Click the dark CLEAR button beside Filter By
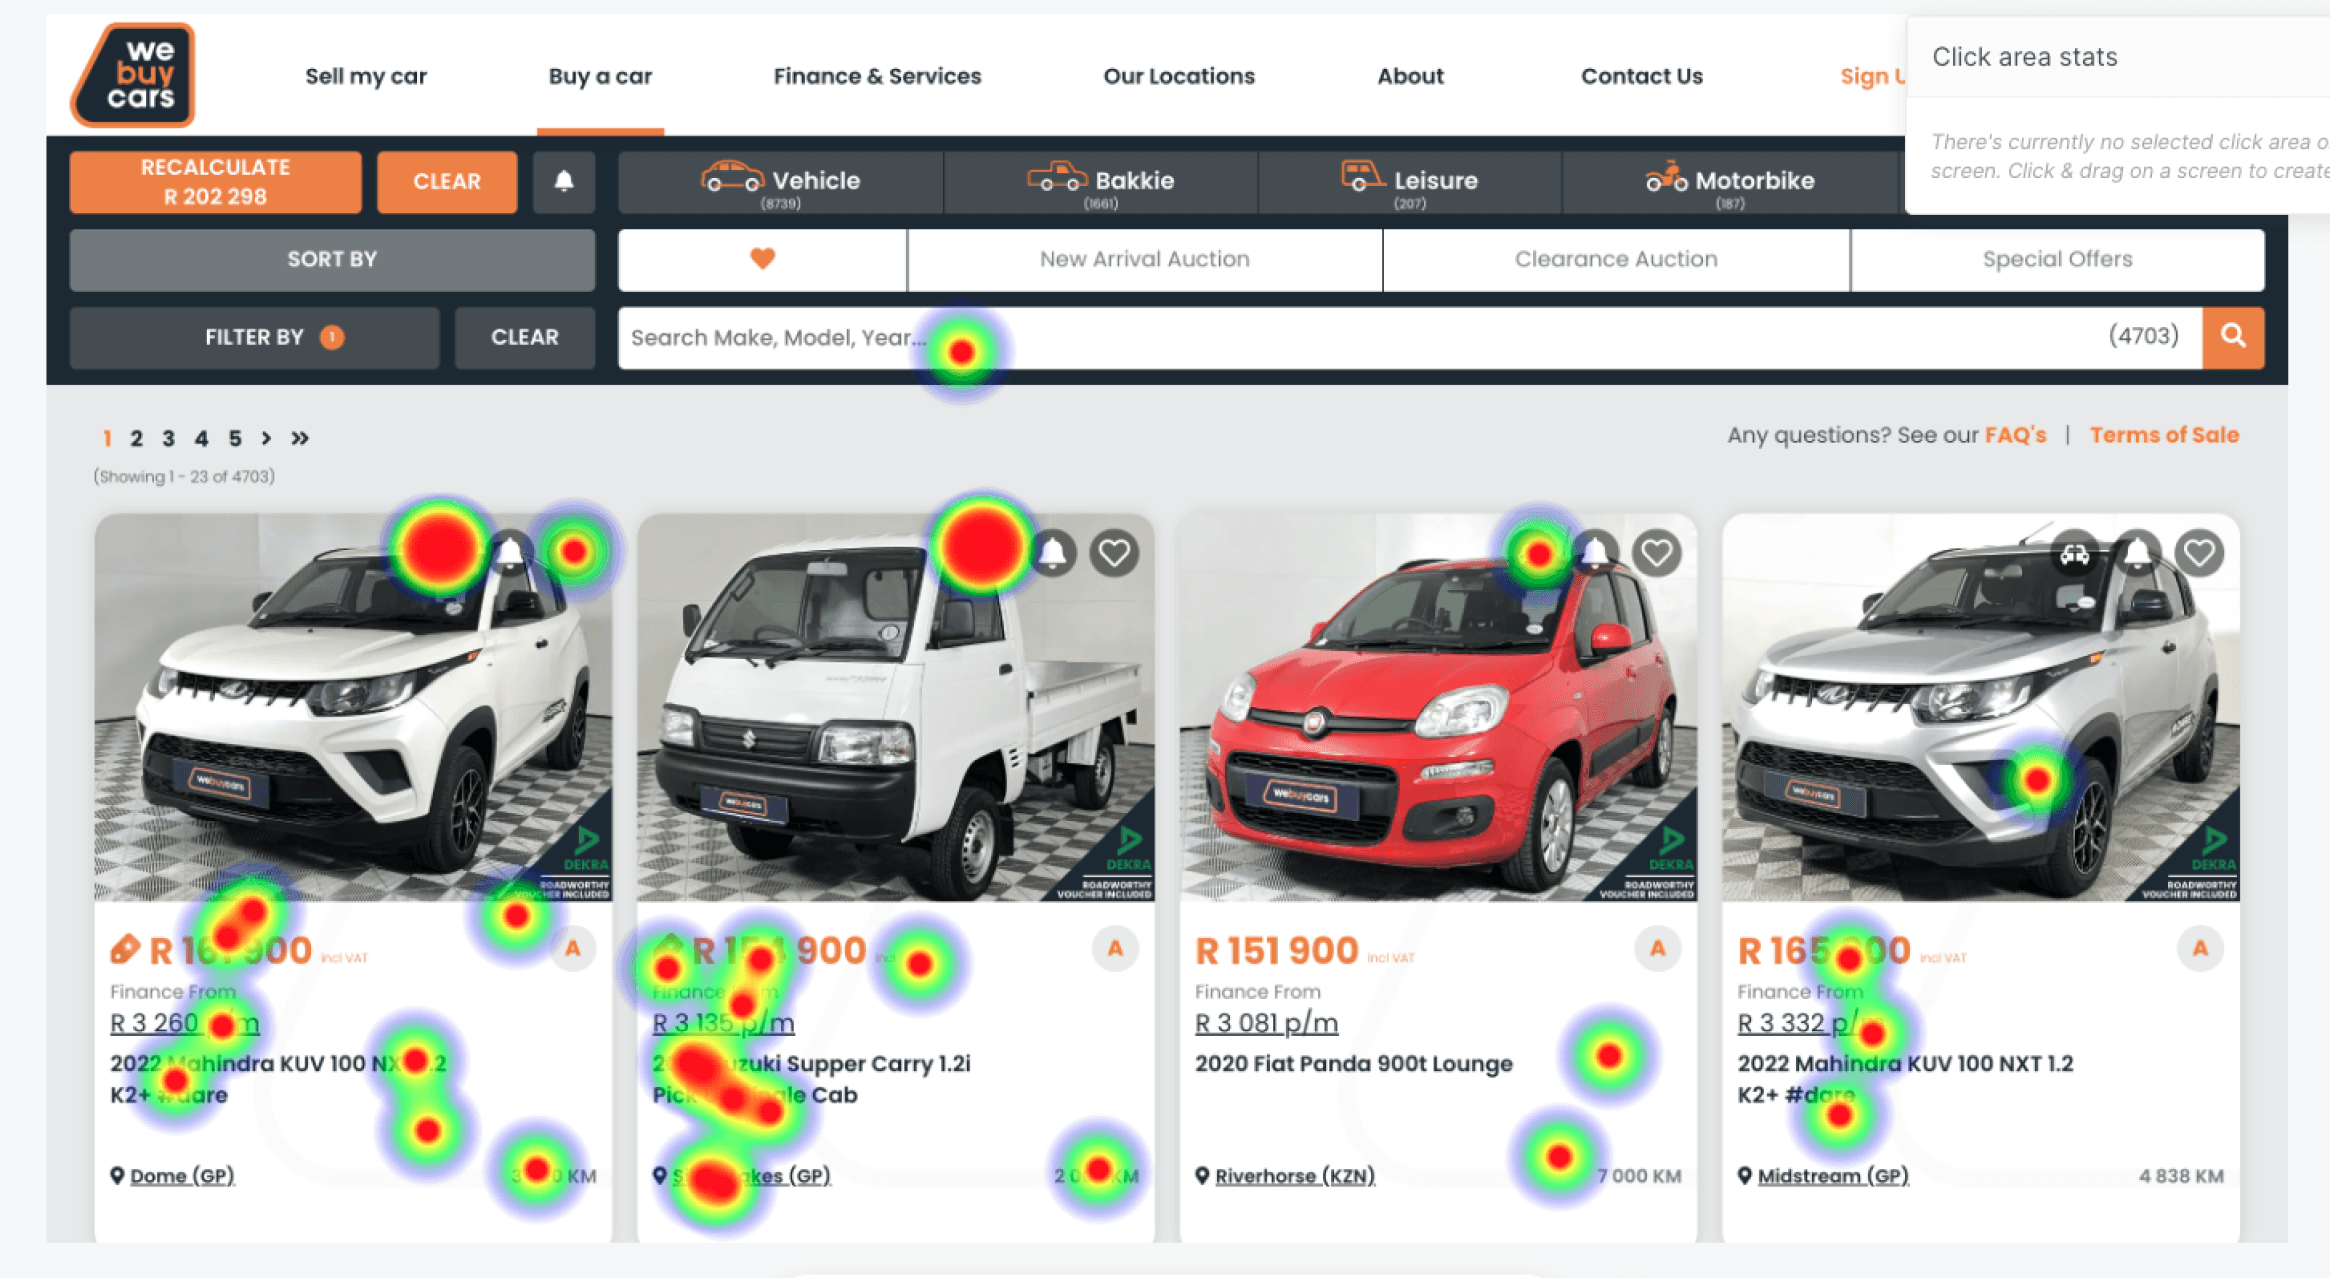Screen dimensions: 2330x1278 525,338
